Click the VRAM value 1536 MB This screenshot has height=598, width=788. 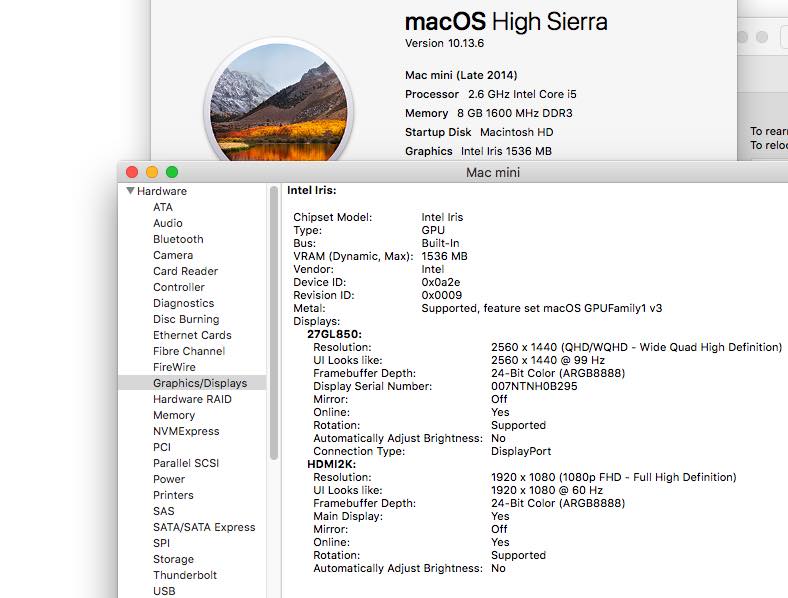click(444, 256)
